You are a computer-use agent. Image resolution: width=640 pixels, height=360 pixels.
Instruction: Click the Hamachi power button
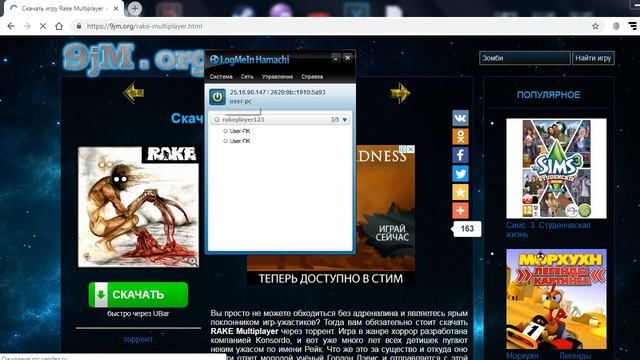(x=217, y=97)
